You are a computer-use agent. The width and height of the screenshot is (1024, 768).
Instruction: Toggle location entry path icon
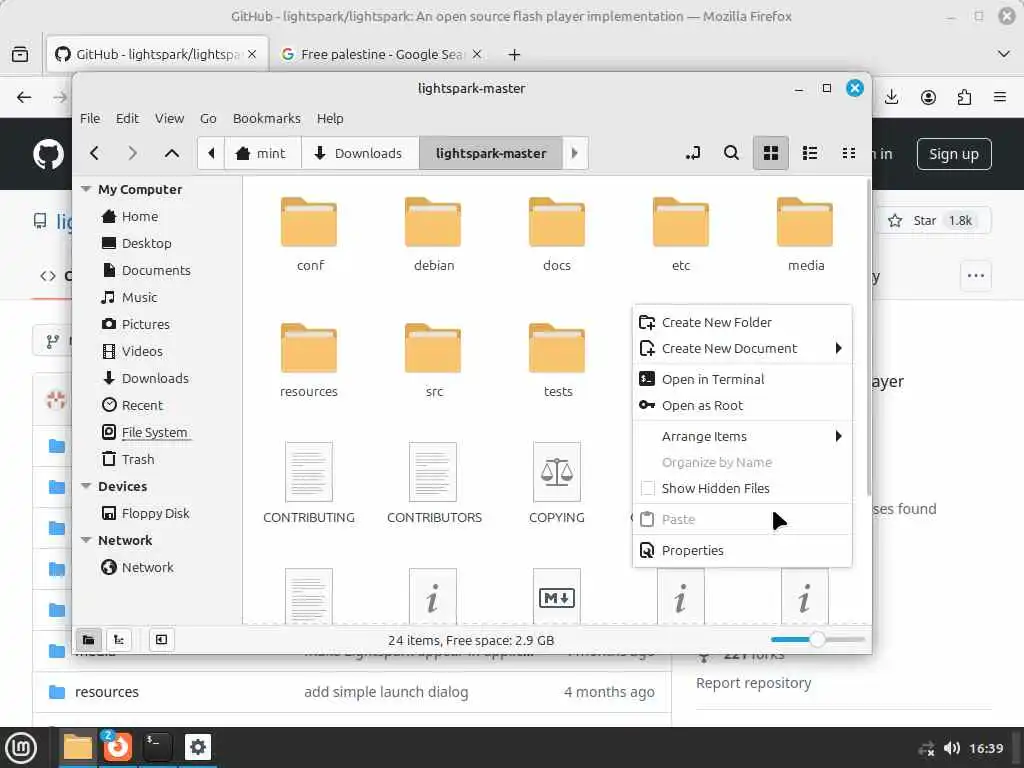(x=693, y=153)
